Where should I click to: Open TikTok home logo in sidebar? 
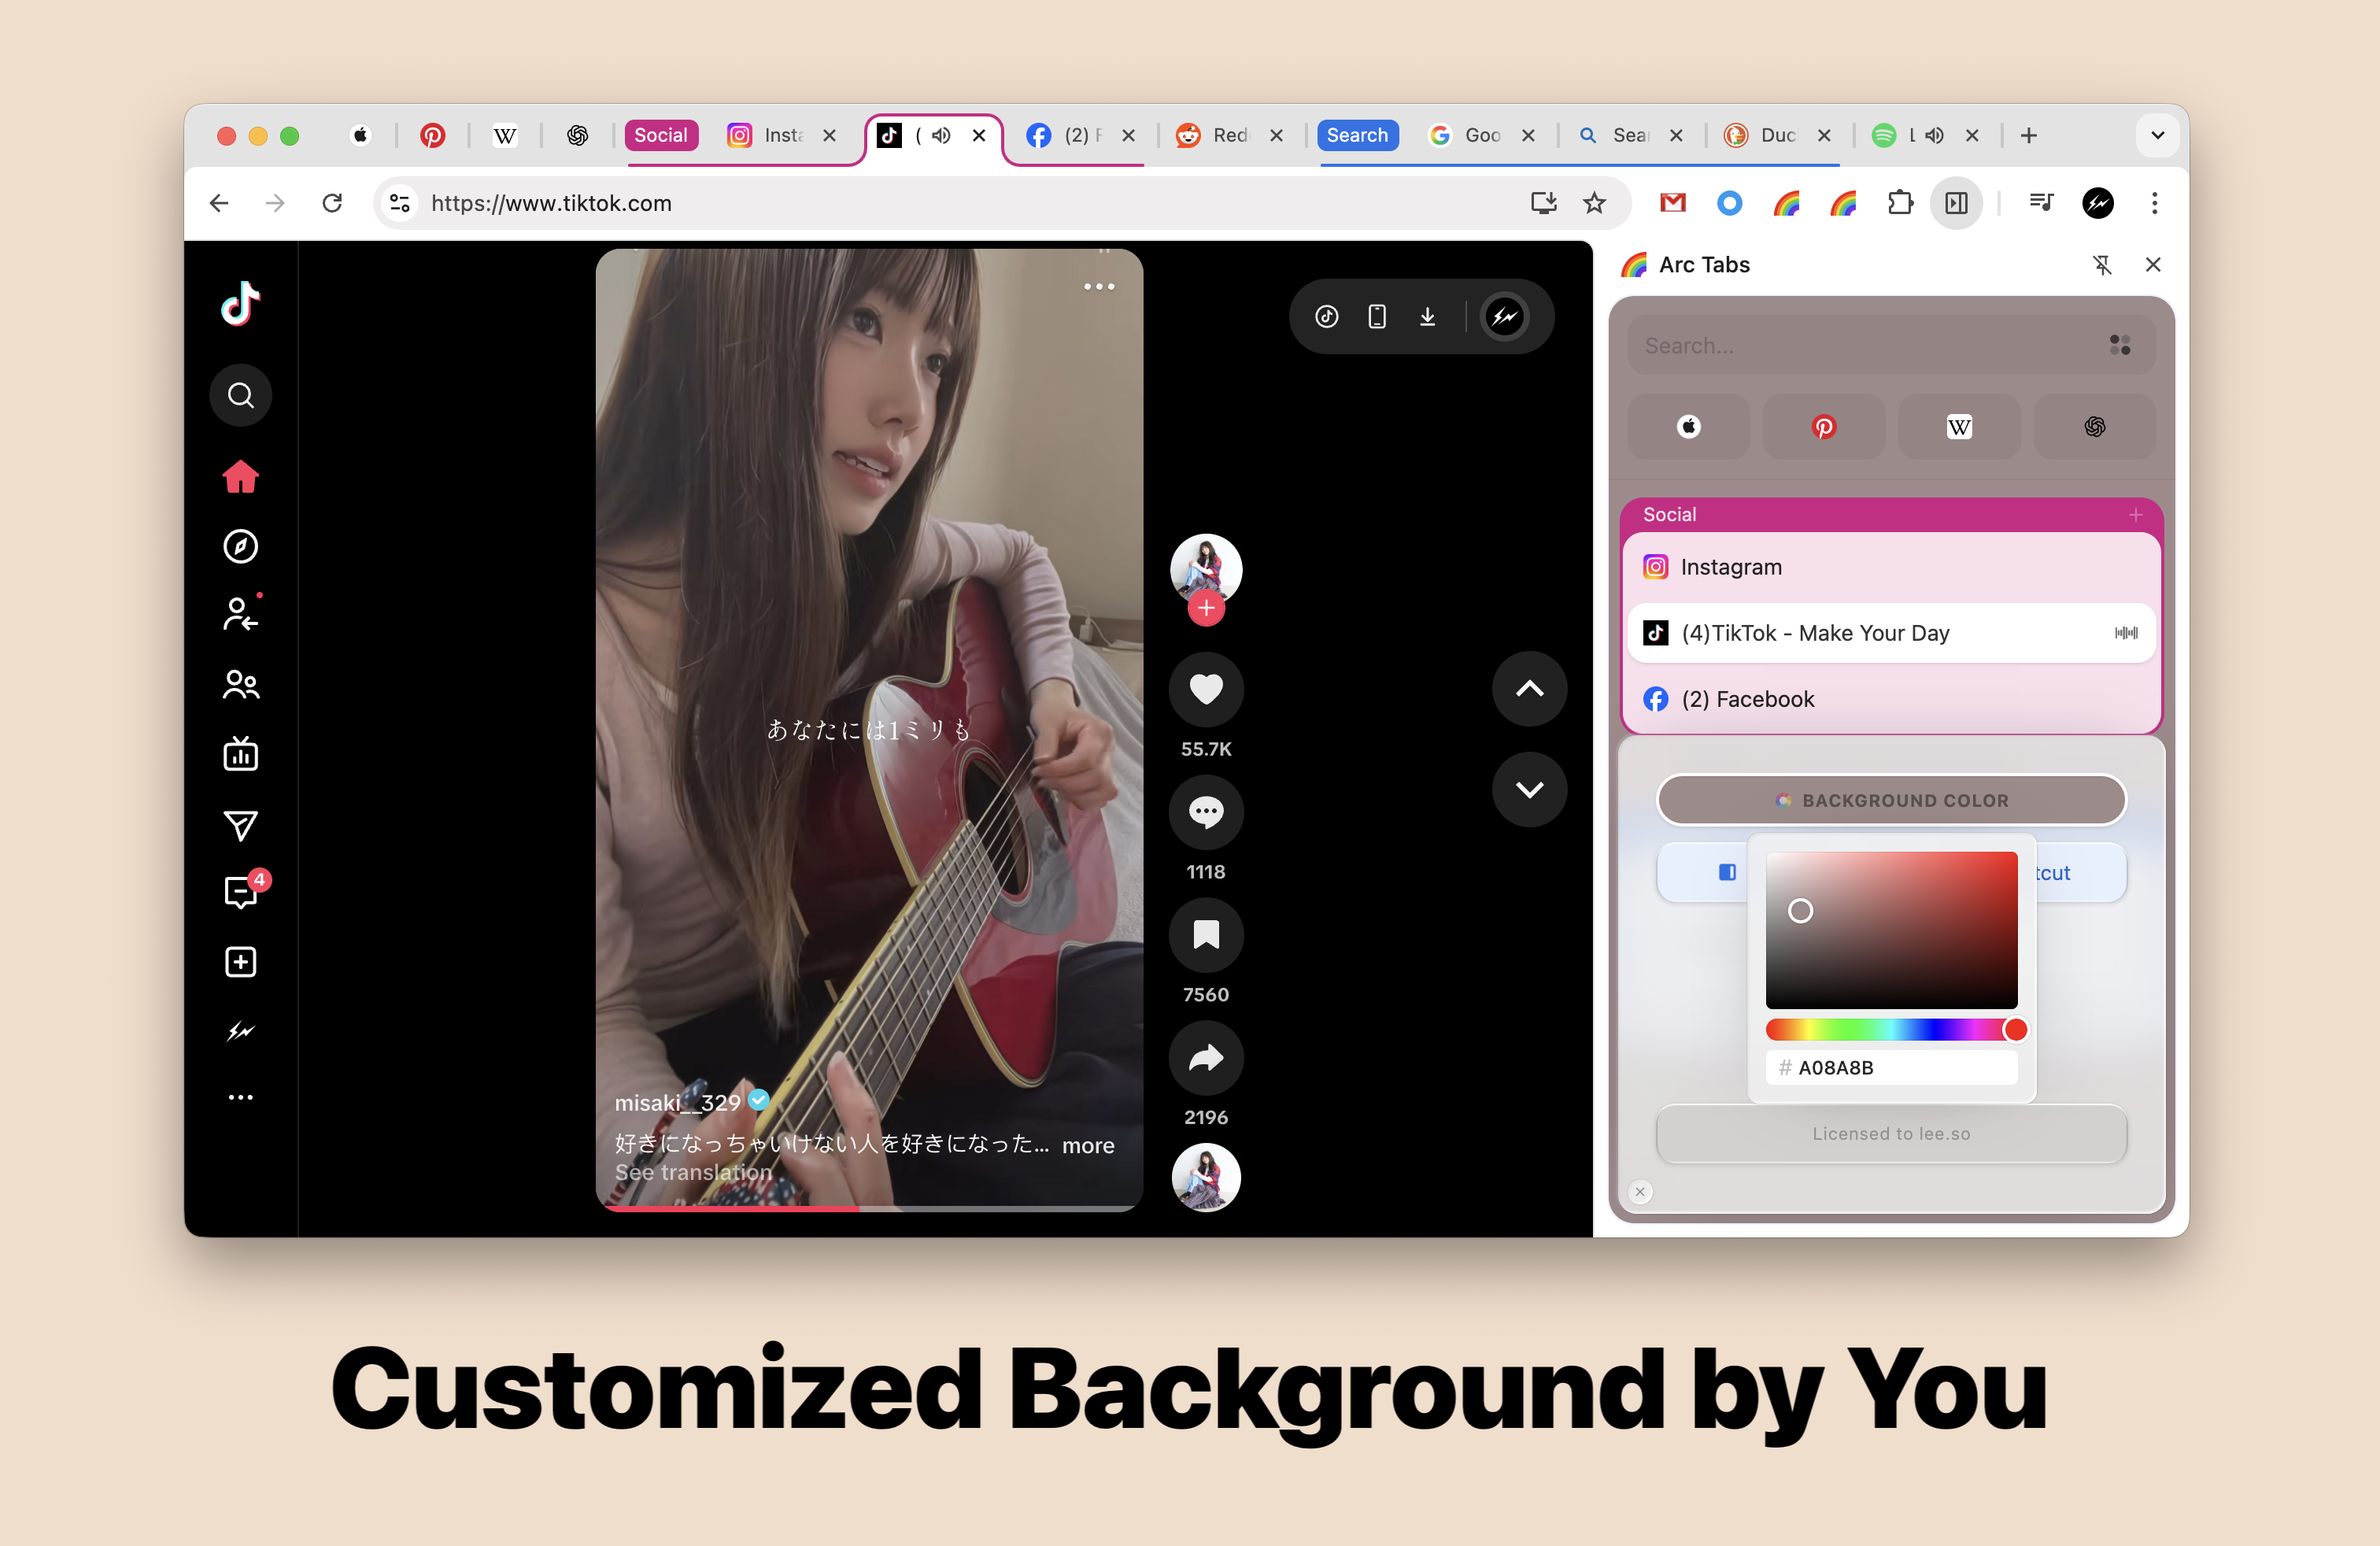pyautogui.click(x=240, y=304)
